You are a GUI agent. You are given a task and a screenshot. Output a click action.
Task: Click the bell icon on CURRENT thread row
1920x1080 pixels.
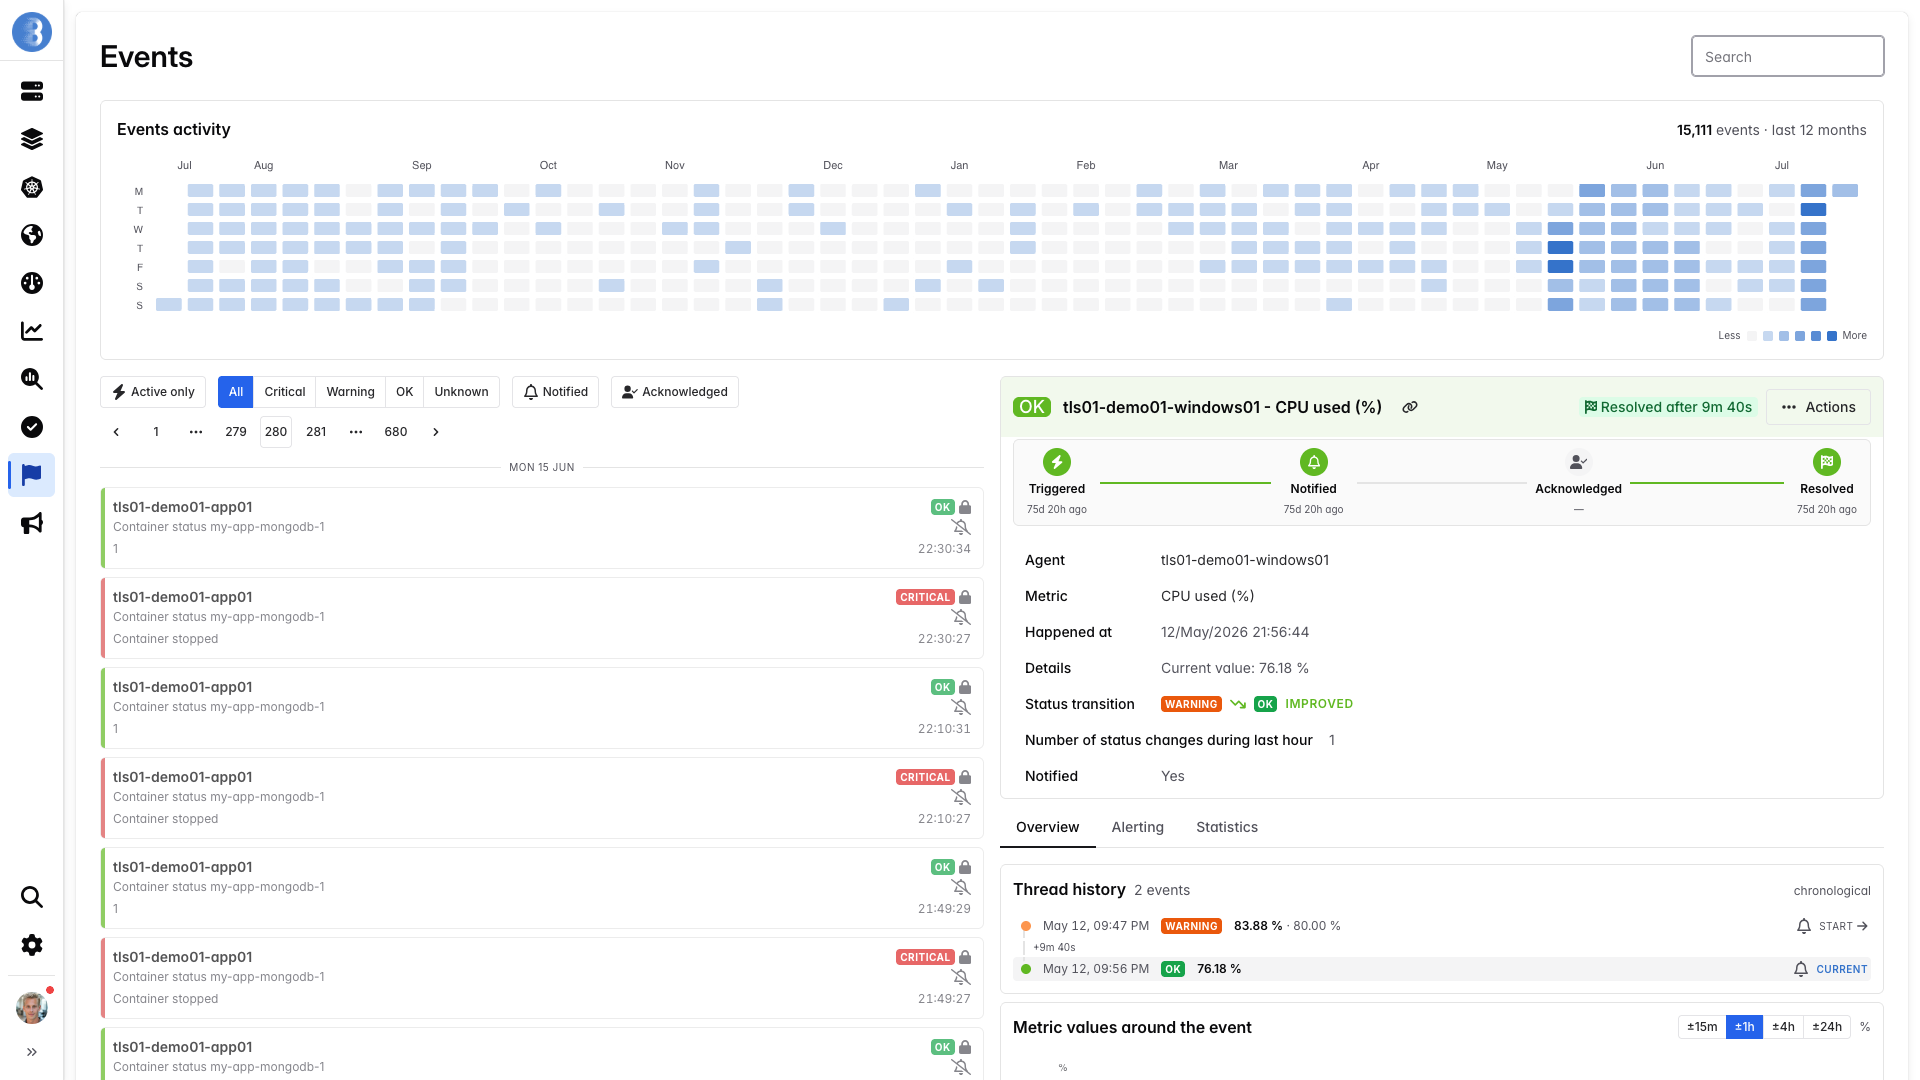point(1801,969)
